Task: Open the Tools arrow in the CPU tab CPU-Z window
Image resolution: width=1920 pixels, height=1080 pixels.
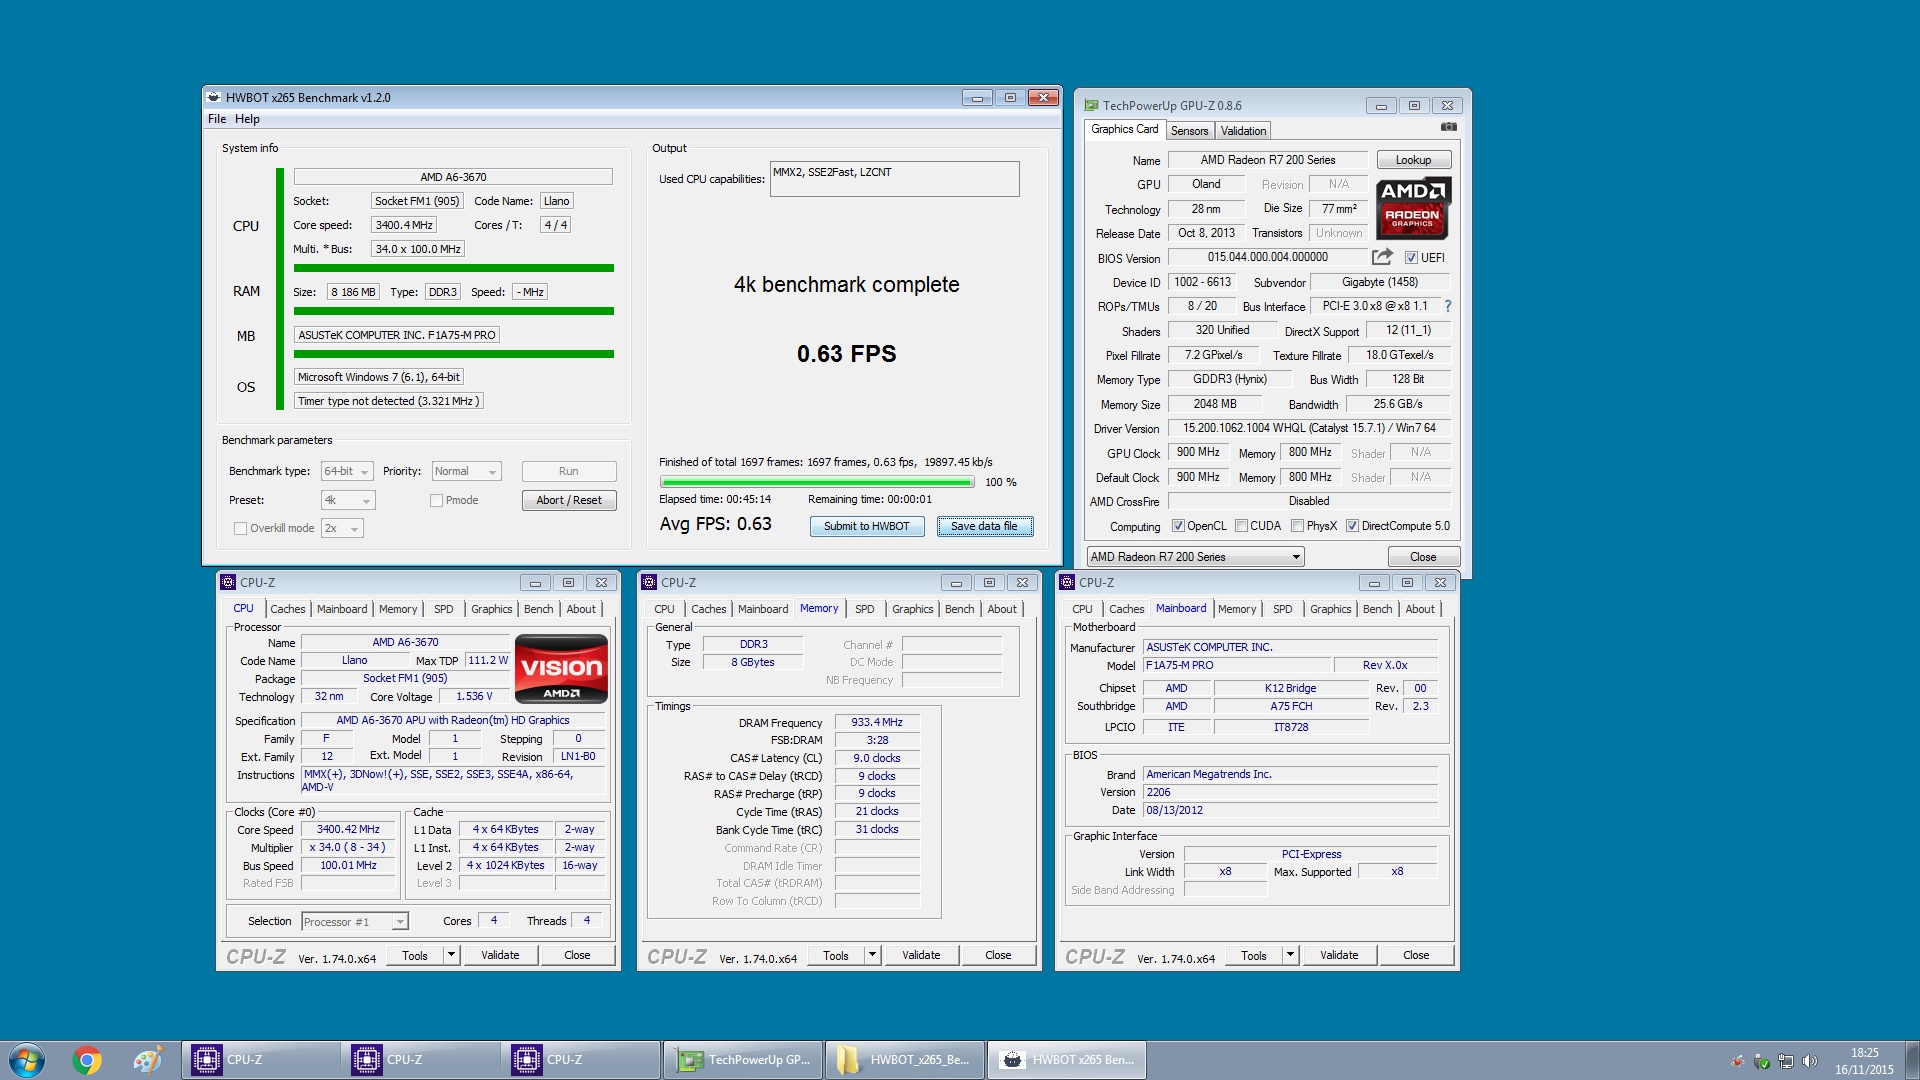Action: click(451, 955)
